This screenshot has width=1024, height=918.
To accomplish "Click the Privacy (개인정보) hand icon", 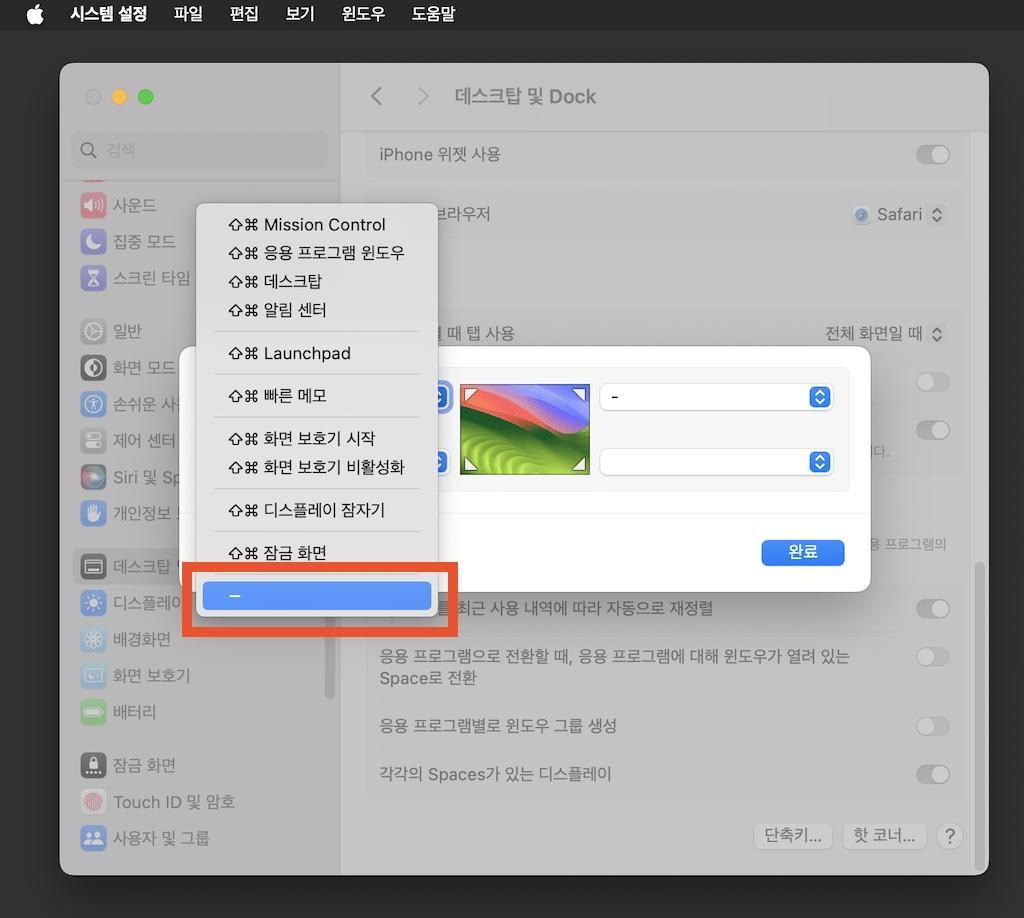I will pos(93,514).
